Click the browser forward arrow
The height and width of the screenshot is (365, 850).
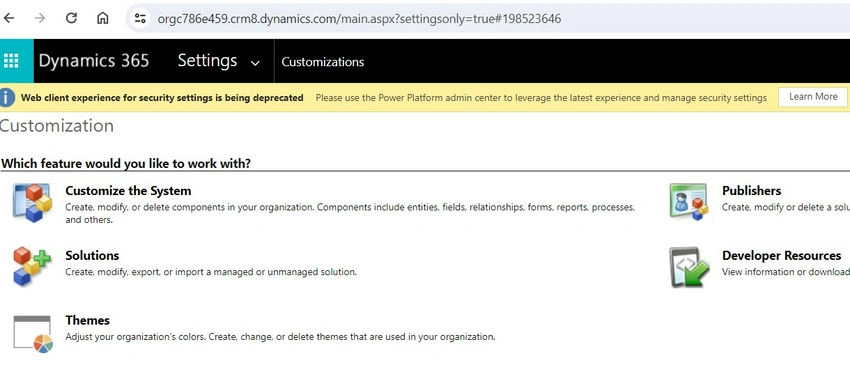pos(40,18)
